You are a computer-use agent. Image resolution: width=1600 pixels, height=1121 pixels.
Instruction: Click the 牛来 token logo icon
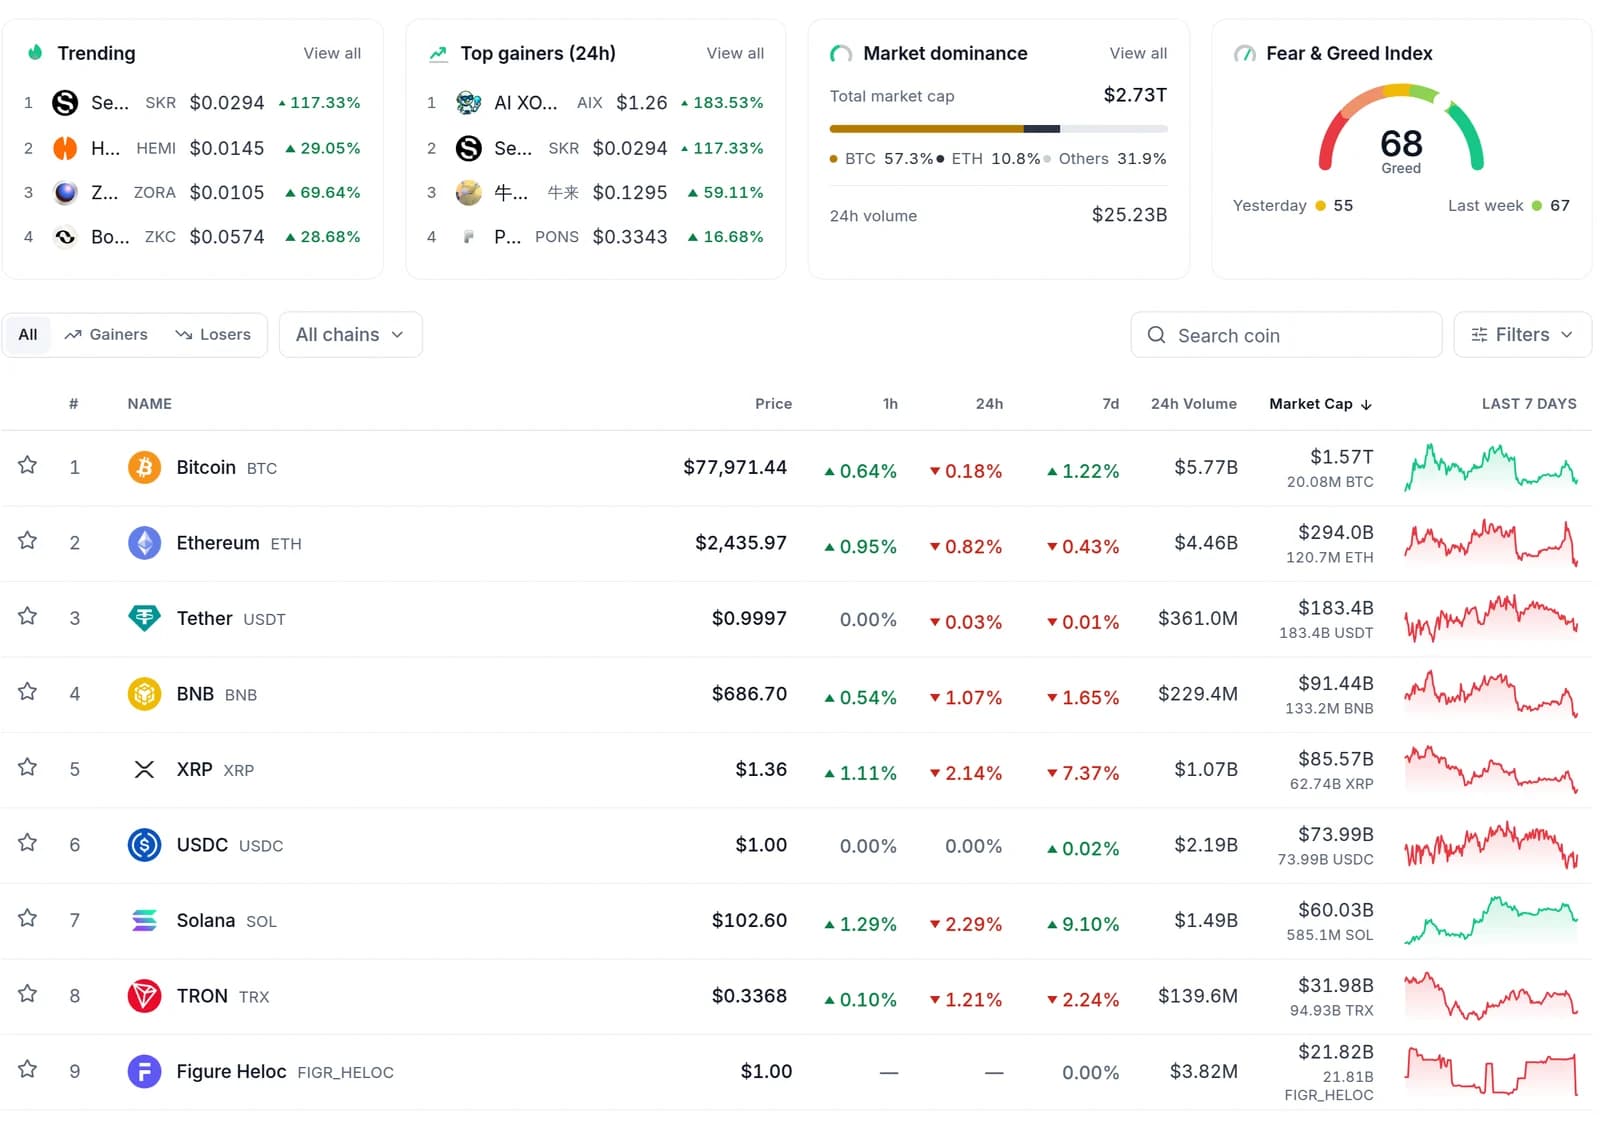pos(468,193)
